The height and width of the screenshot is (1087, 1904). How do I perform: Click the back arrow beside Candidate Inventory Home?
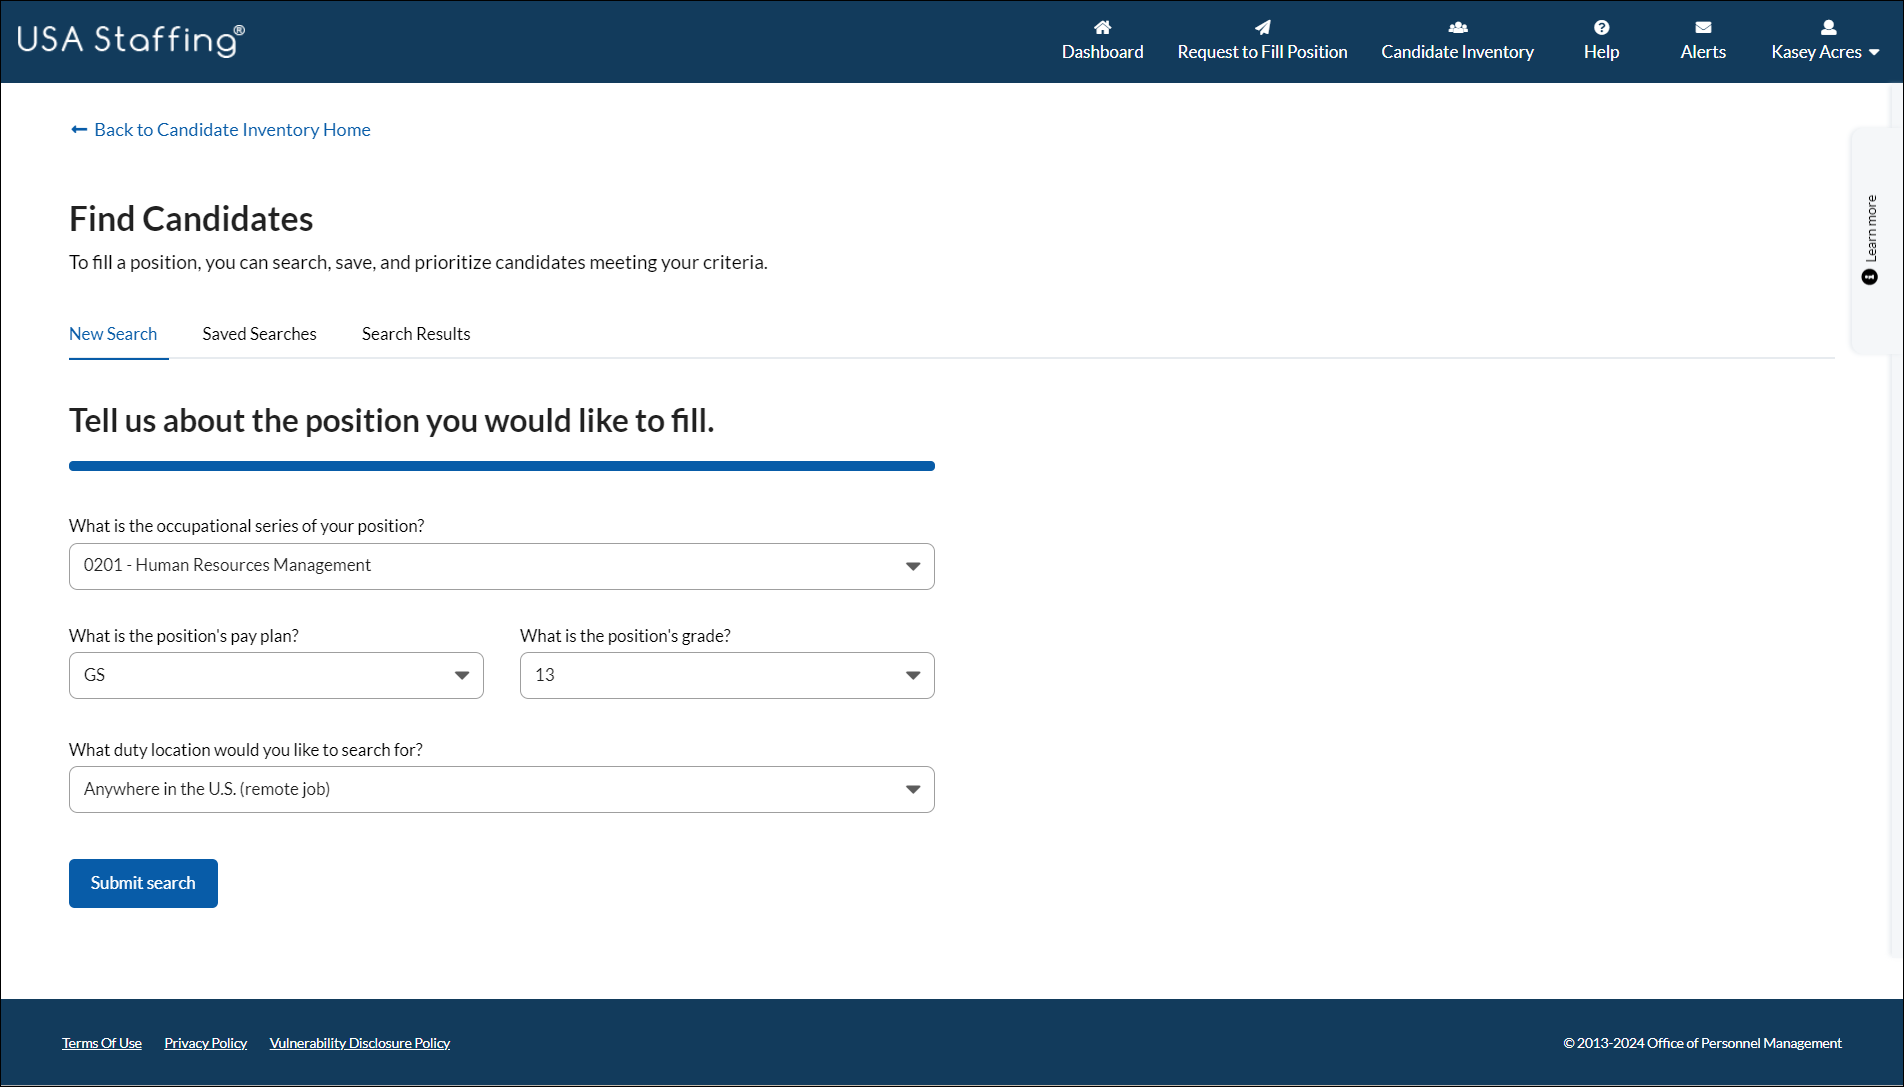pos(79,129)
